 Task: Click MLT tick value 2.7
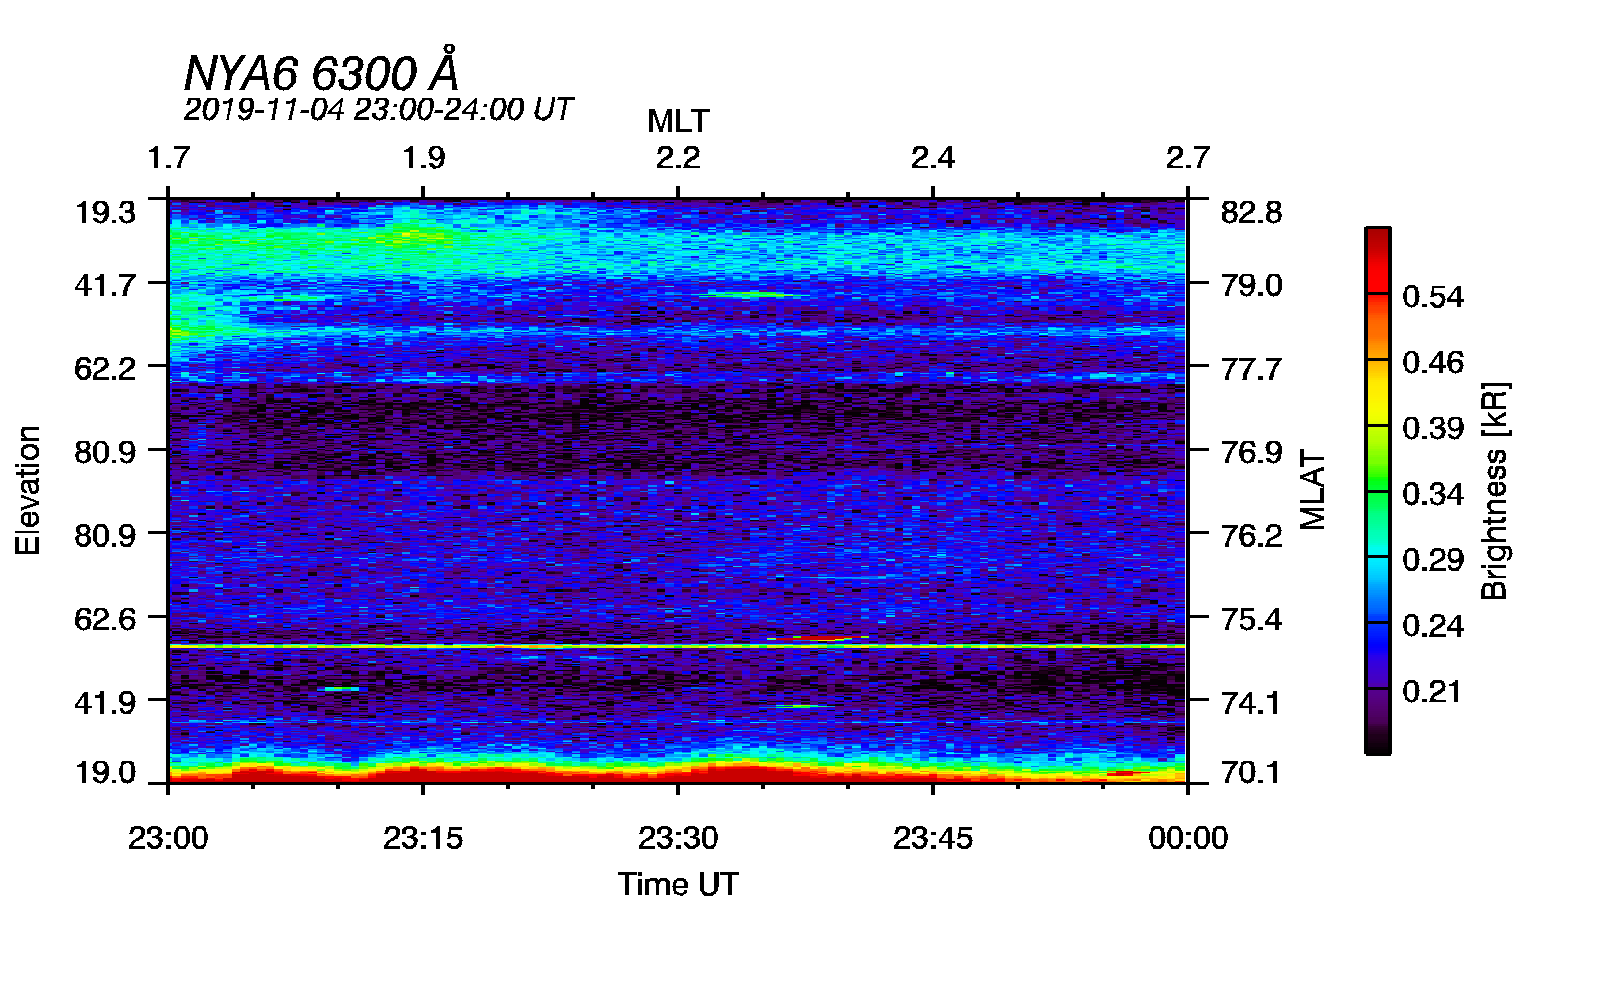[1188, 157]
